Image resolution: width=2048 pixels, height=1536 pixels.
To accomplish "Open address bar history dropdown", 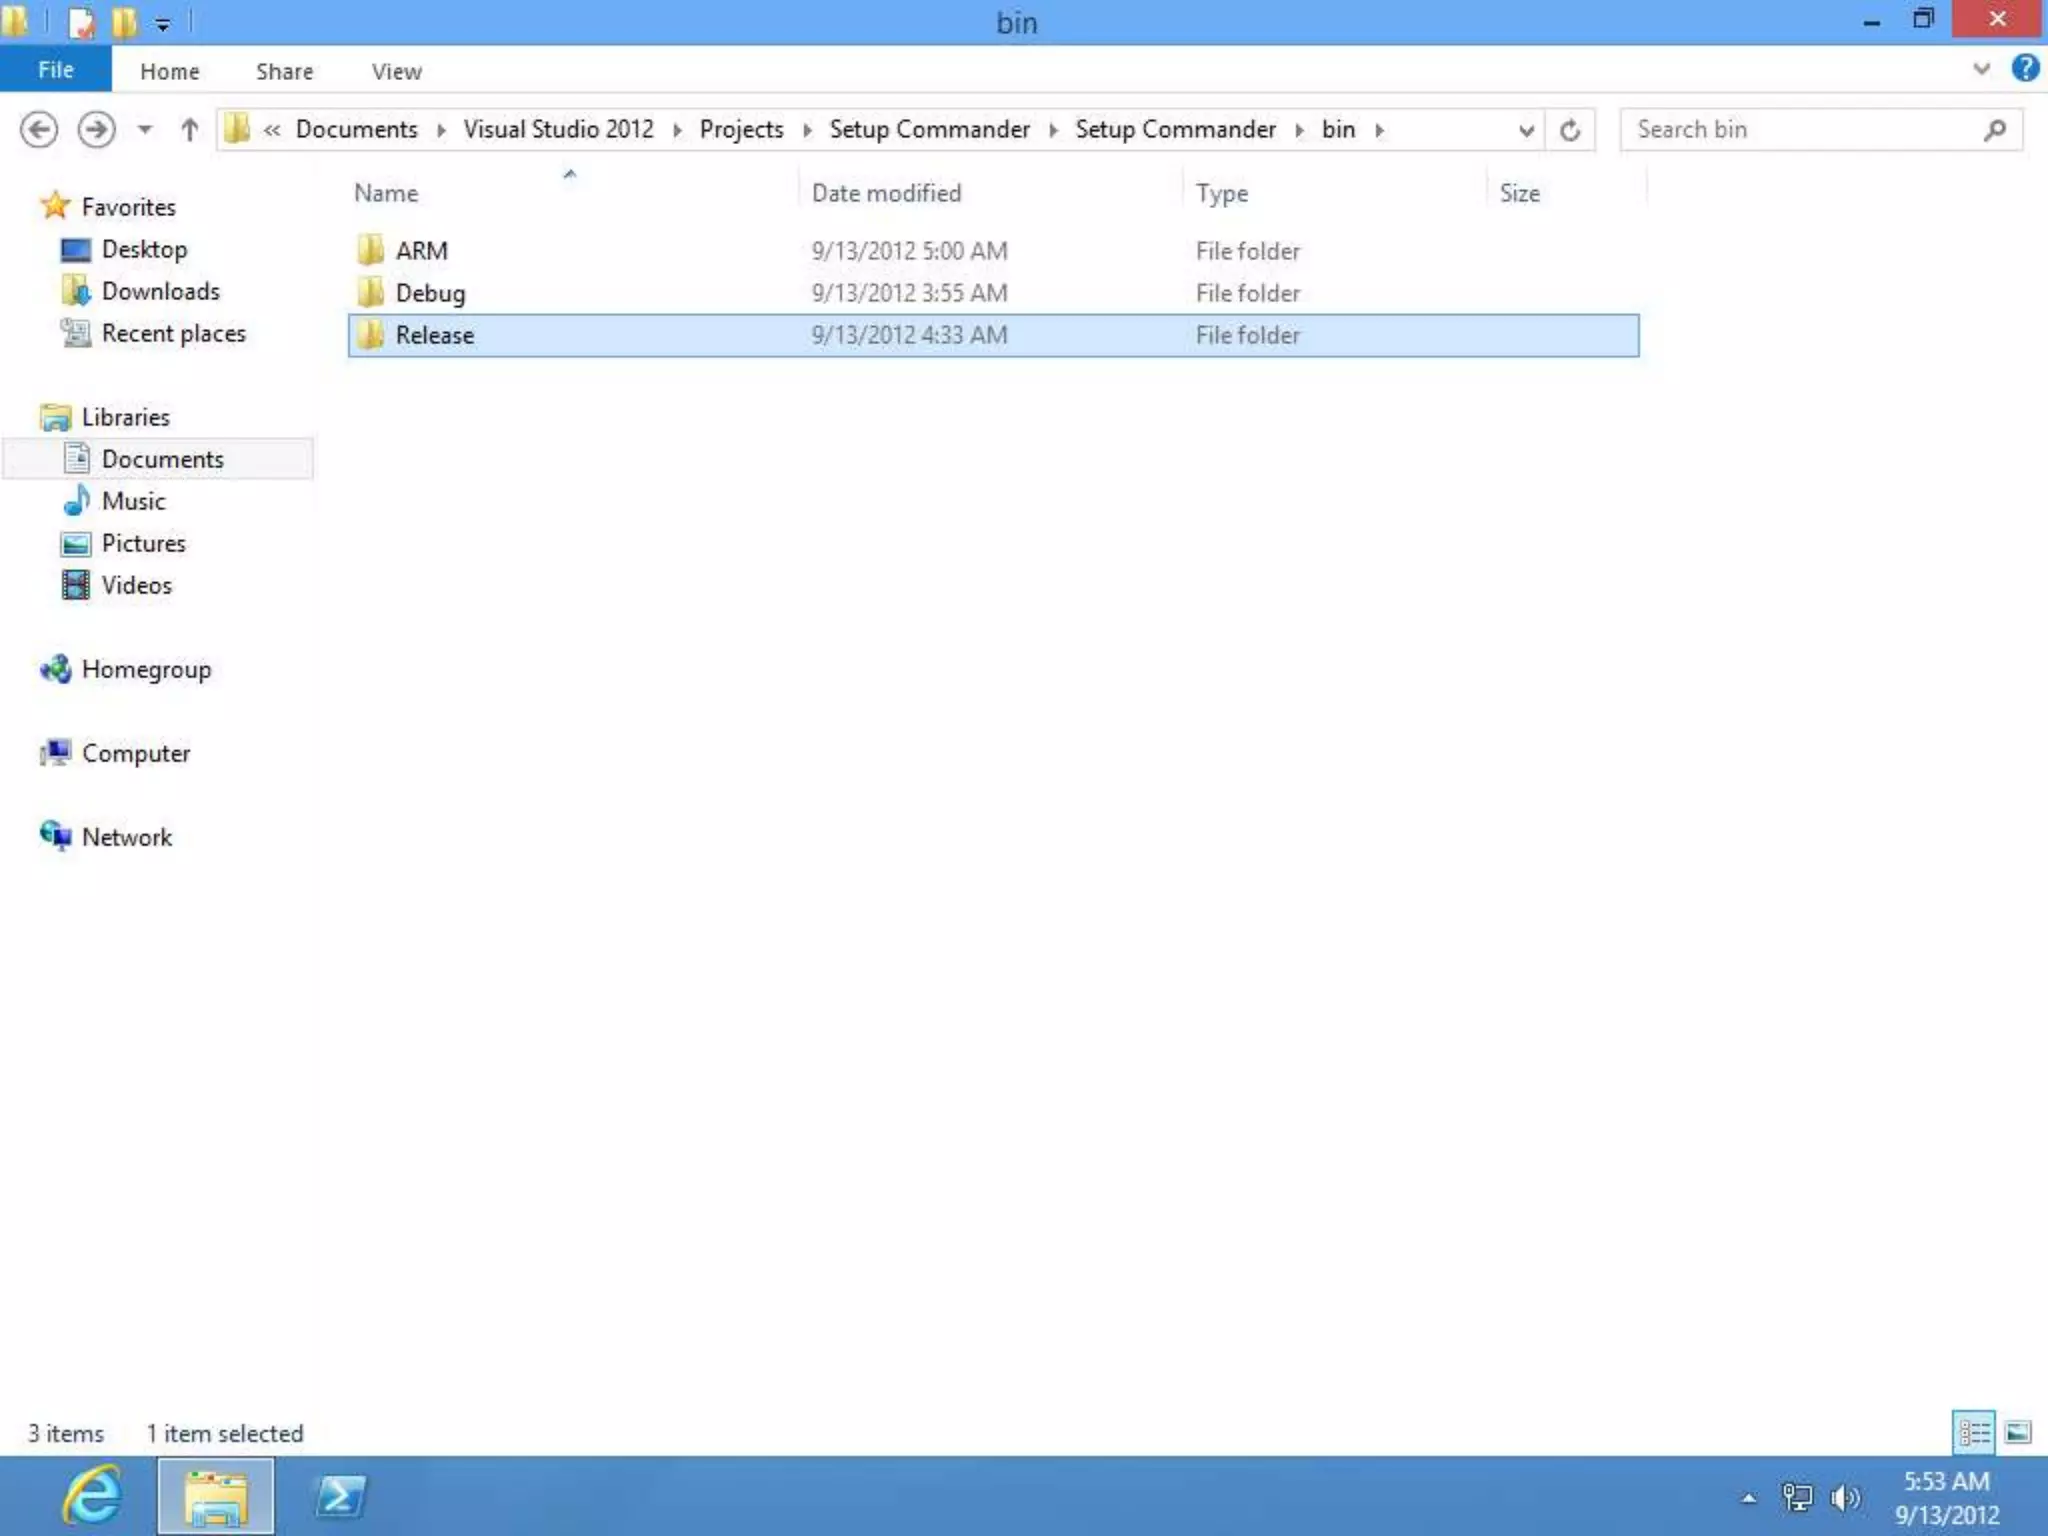I will tap(1525, 130).
